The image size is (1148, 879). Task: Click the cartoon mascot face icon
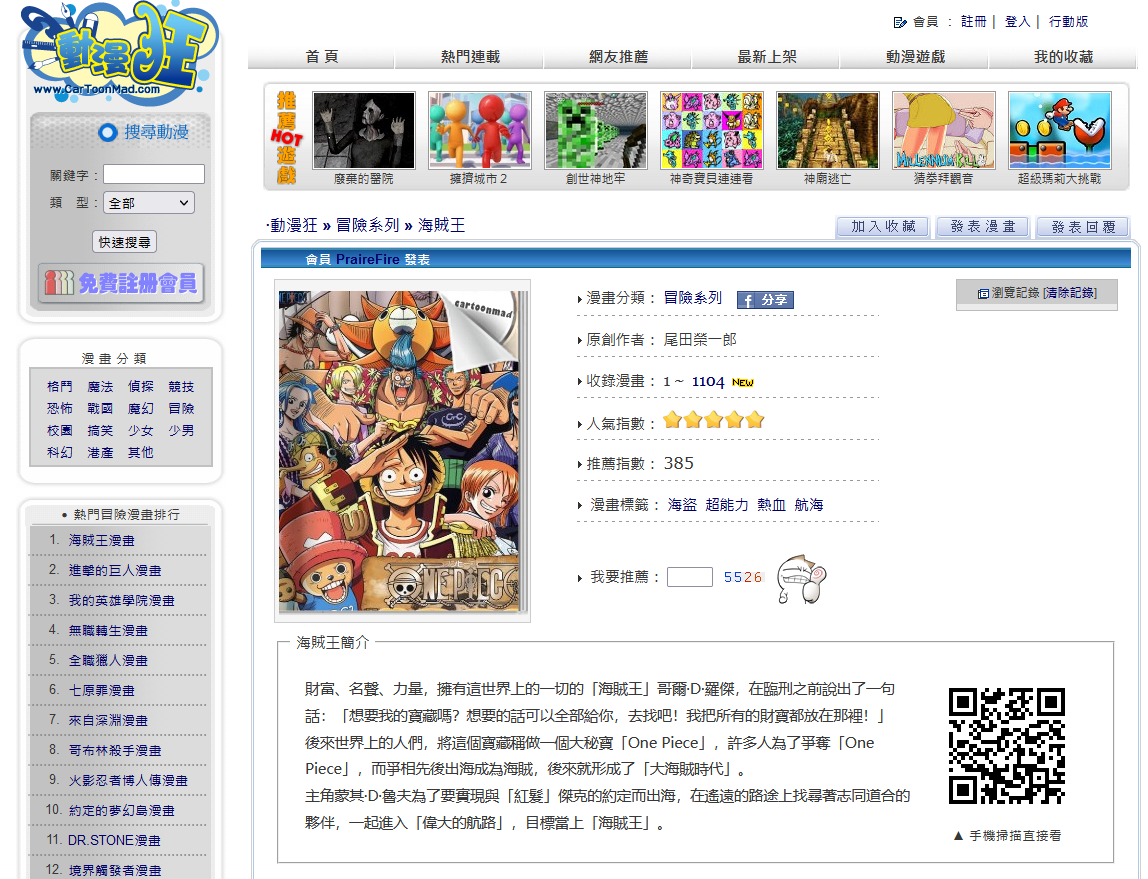pos(802,579)
